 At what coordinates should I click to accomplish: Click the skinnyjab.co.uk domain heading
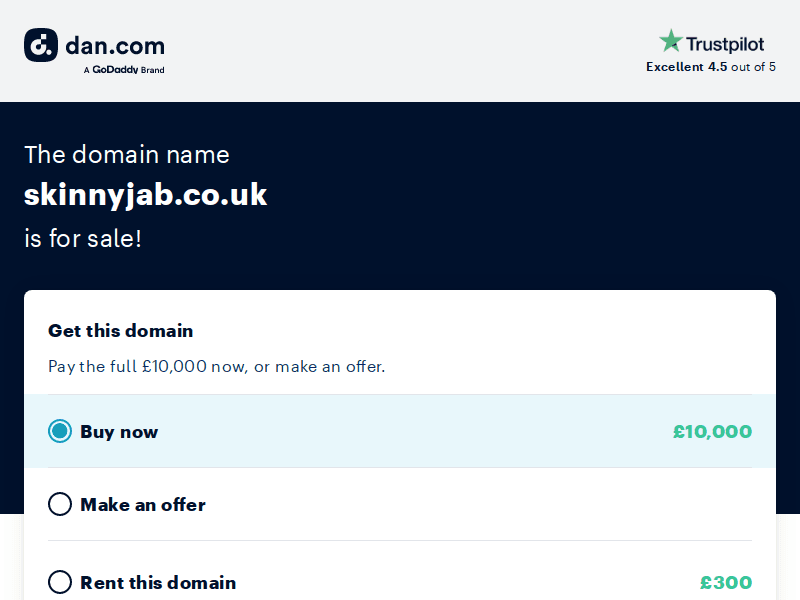(146, 195)
